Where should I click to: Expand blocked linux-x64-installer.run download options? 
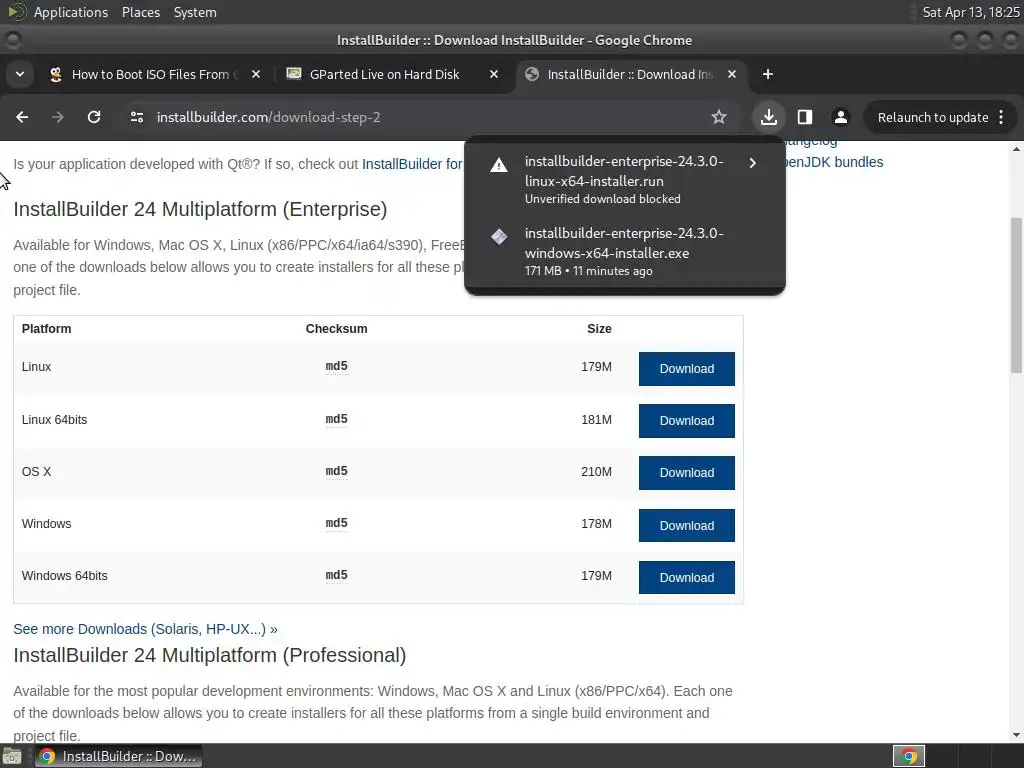(x=752, y=163)
